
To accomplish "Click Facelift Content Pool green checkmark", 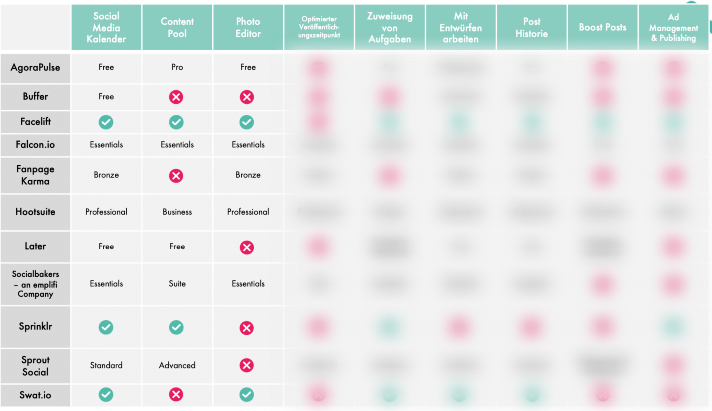I will coord(176,122).
